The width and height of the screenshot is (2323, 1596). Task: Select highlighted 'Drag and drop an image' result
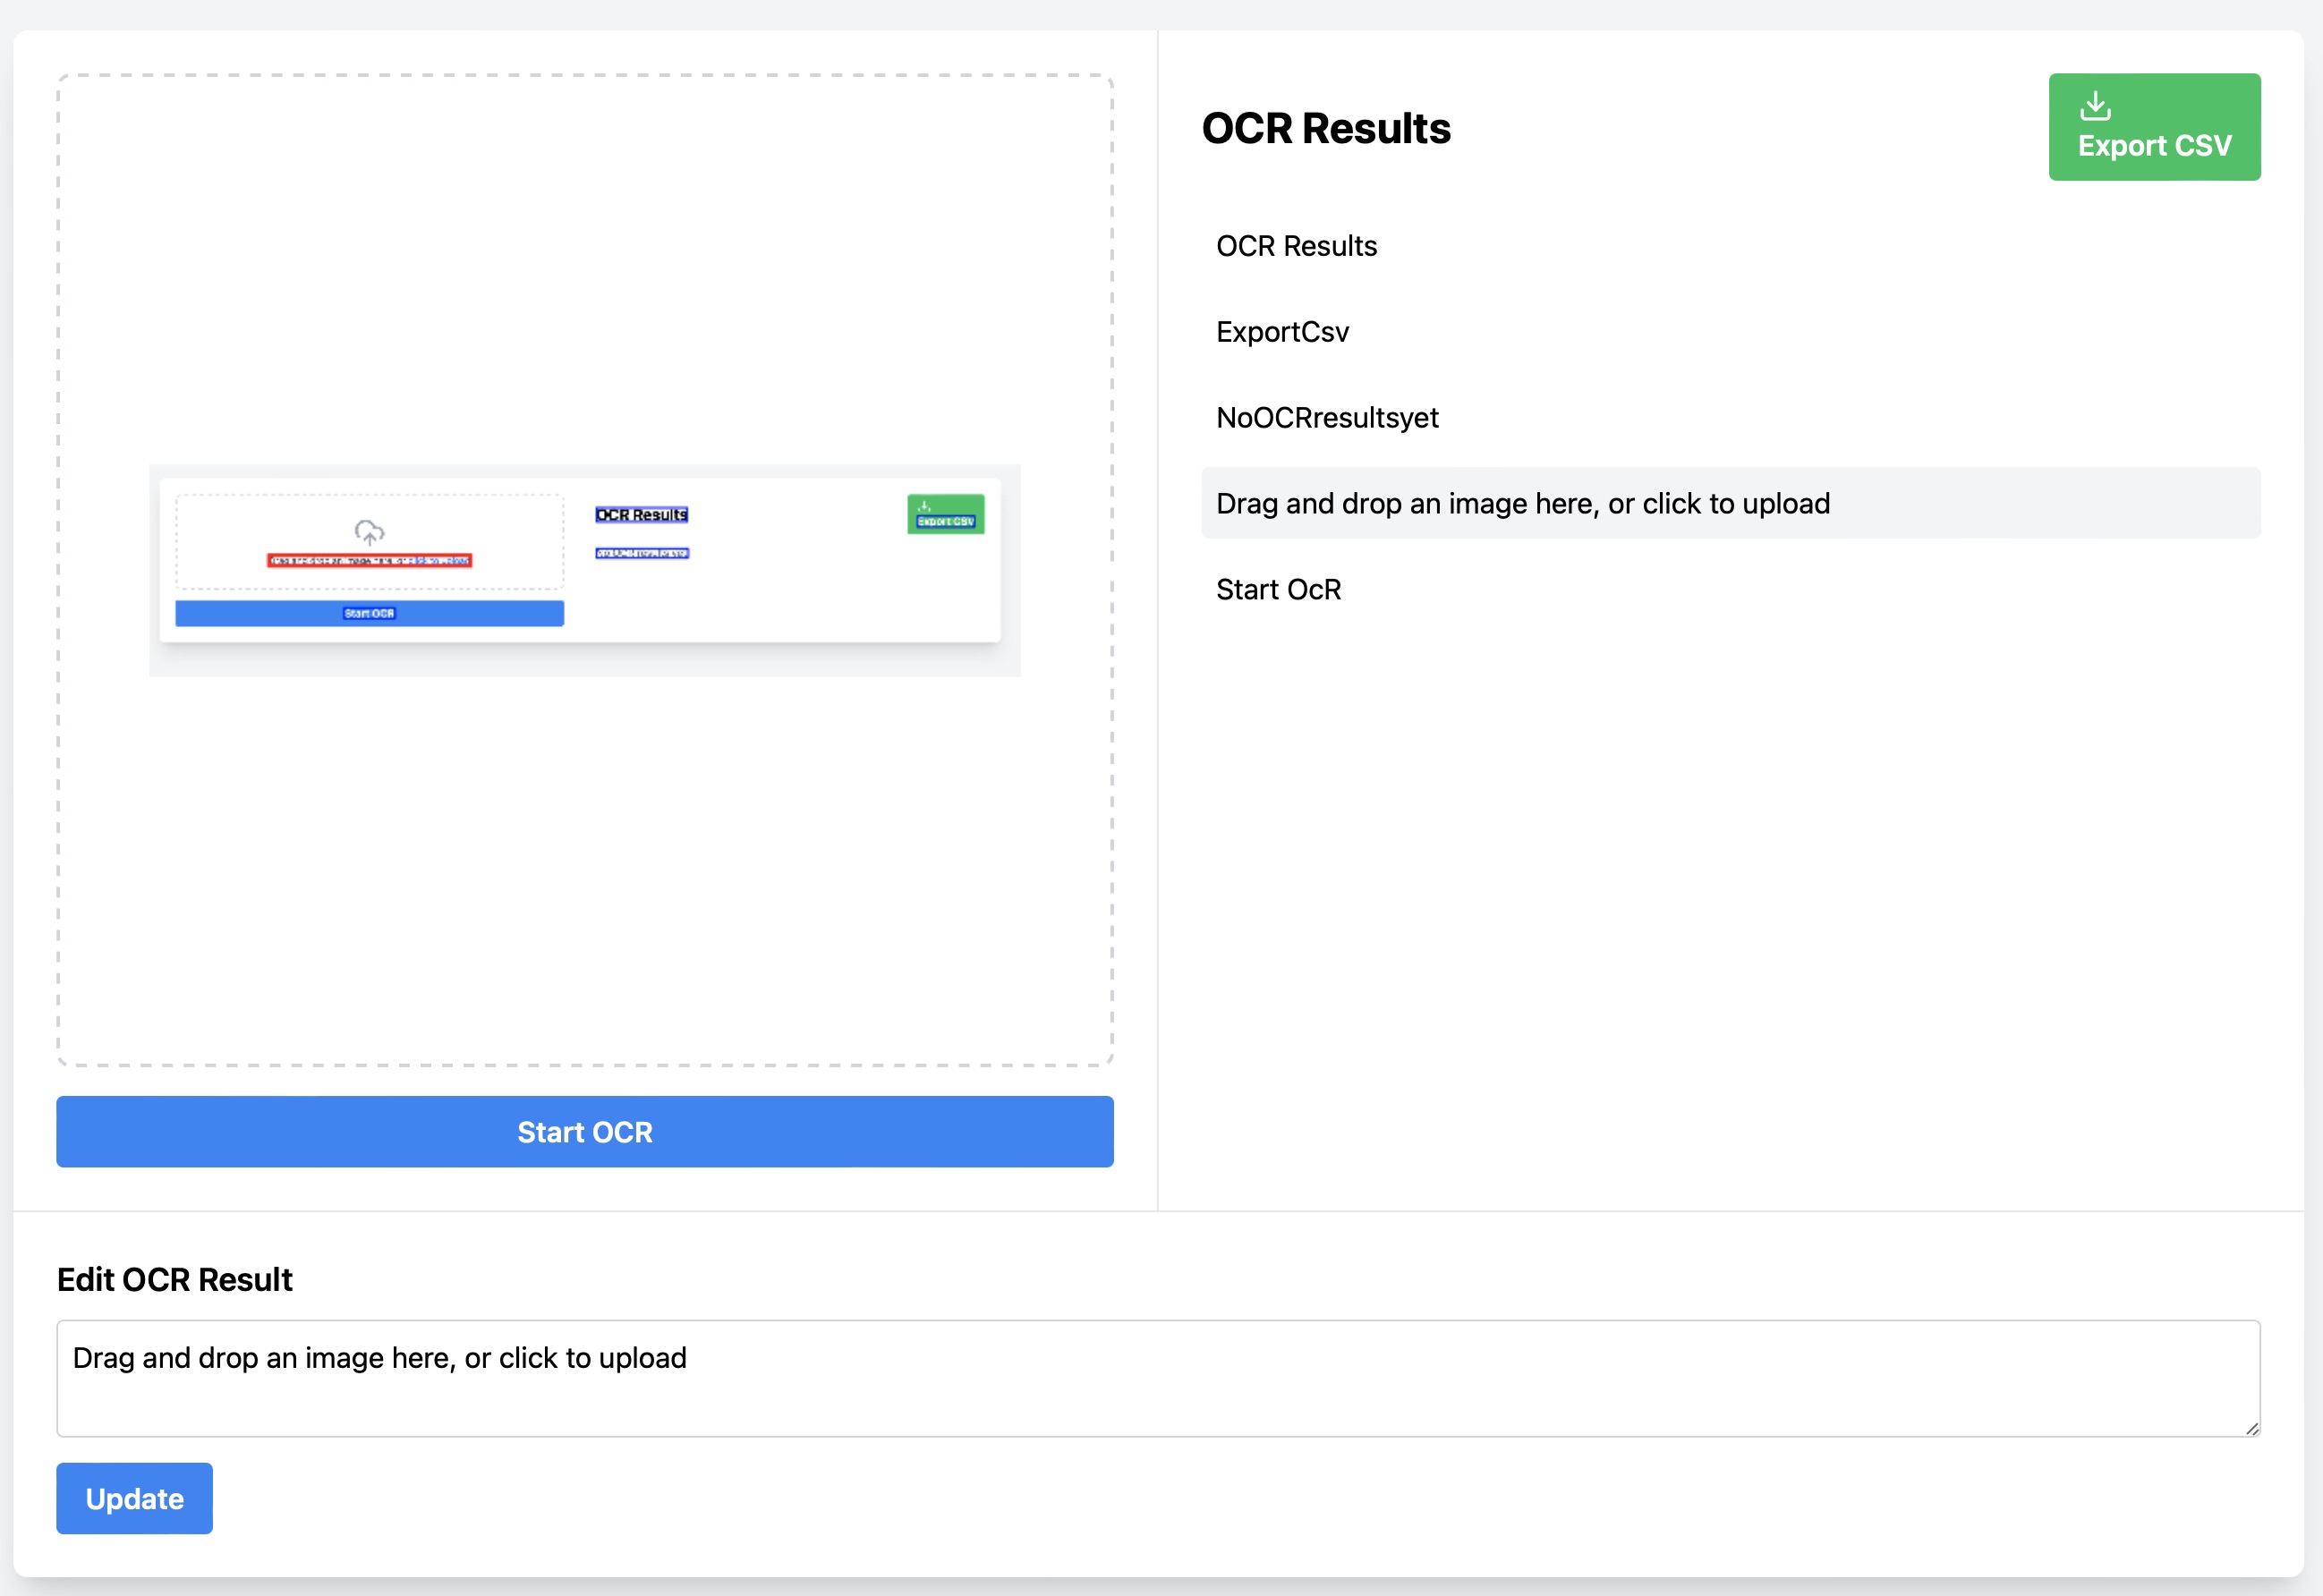[x=1730, y=503]
